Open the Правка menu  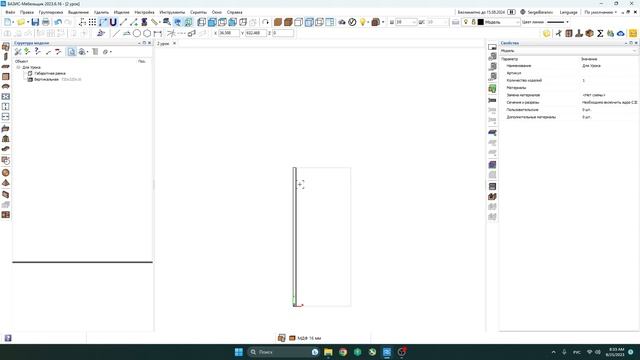(x=27, y=12)
